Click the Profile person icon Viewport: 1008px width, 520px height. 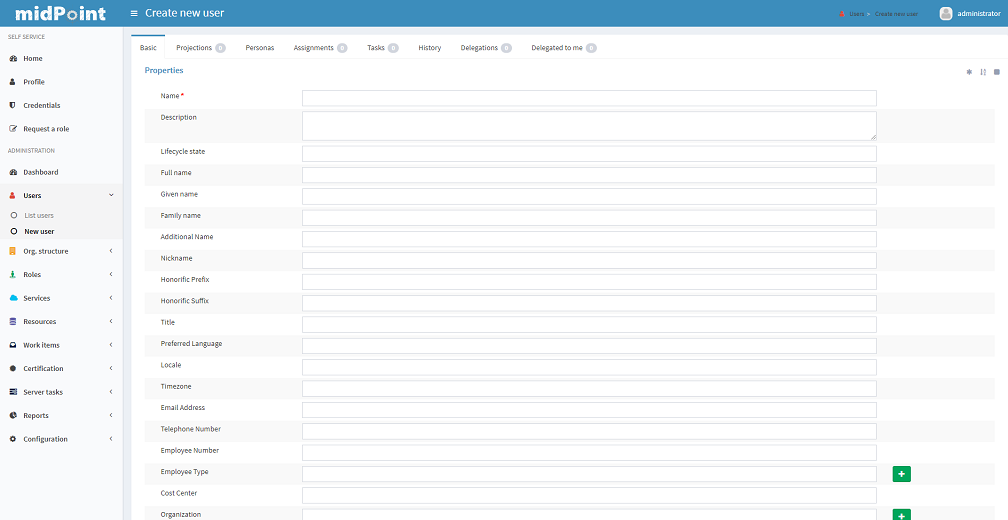(x=13, y=82)
